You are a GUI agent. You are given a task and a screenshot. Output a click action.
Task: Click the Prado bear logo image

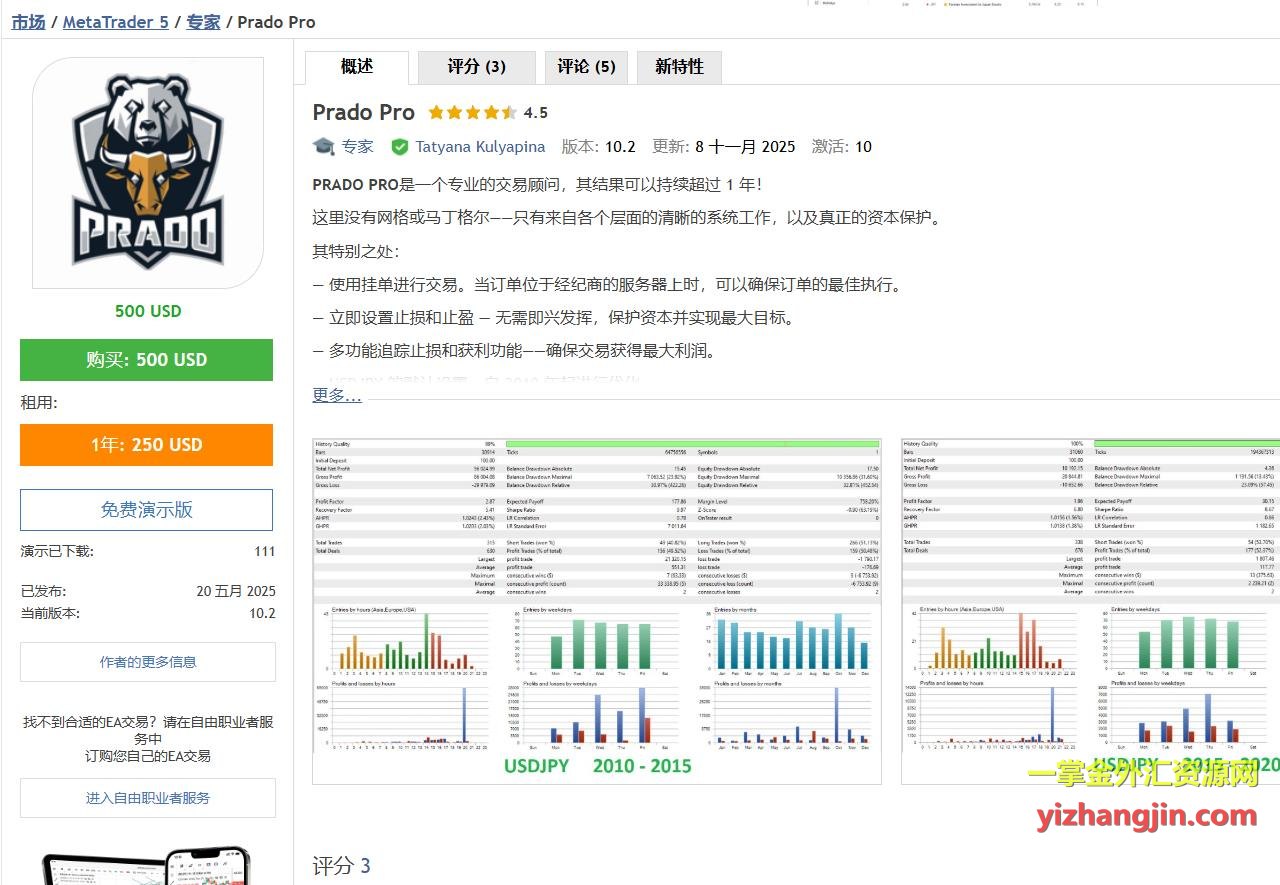click(148, 172)
